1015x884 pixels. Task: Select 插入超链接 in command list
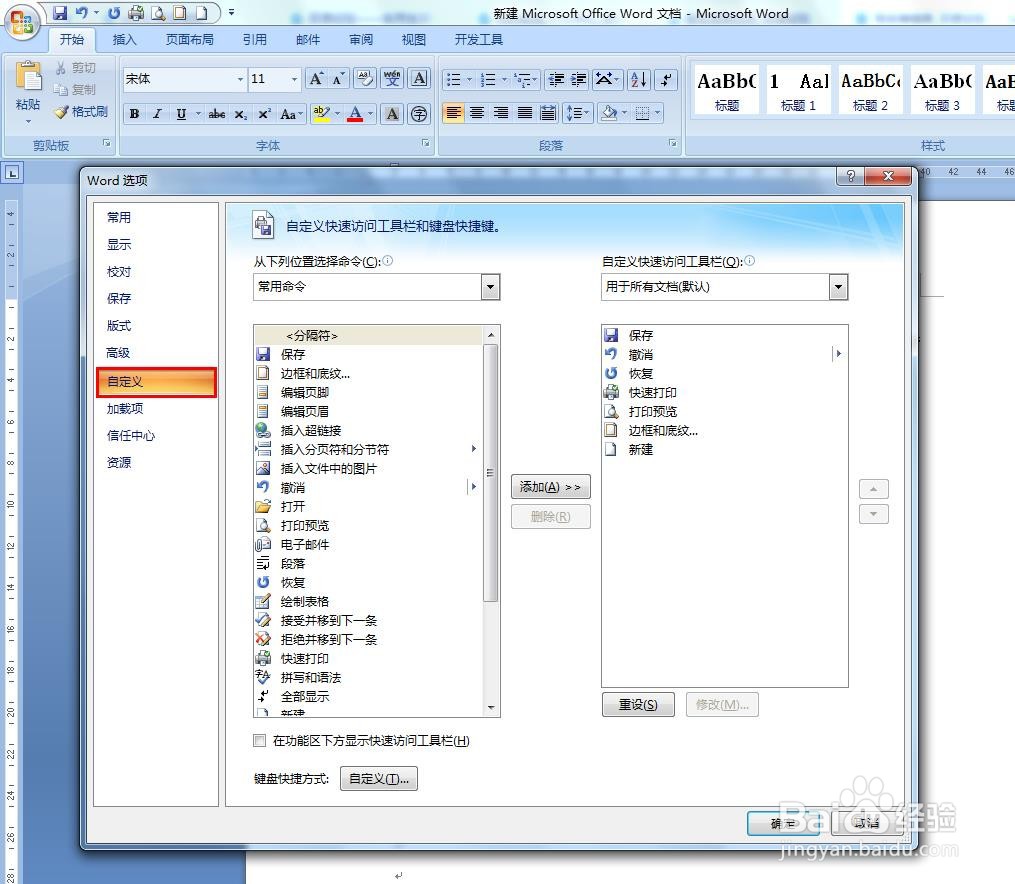coord(368,430)
